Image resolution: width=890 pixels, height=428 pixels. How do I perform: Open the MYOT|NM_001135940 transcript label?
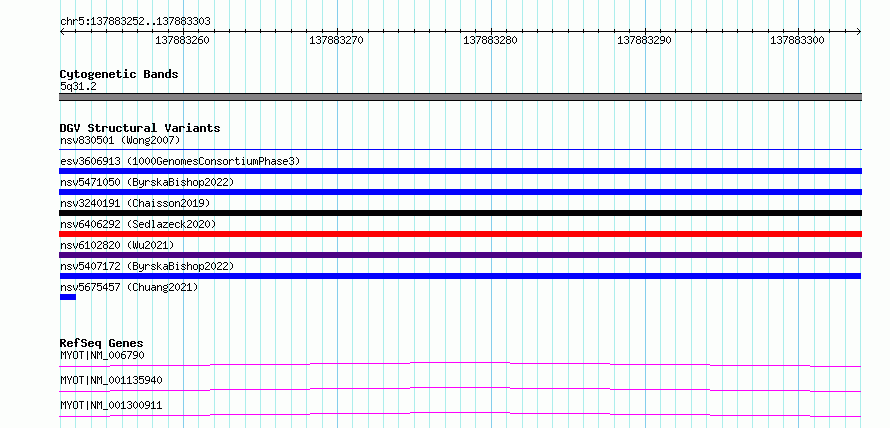click(111, 380)
